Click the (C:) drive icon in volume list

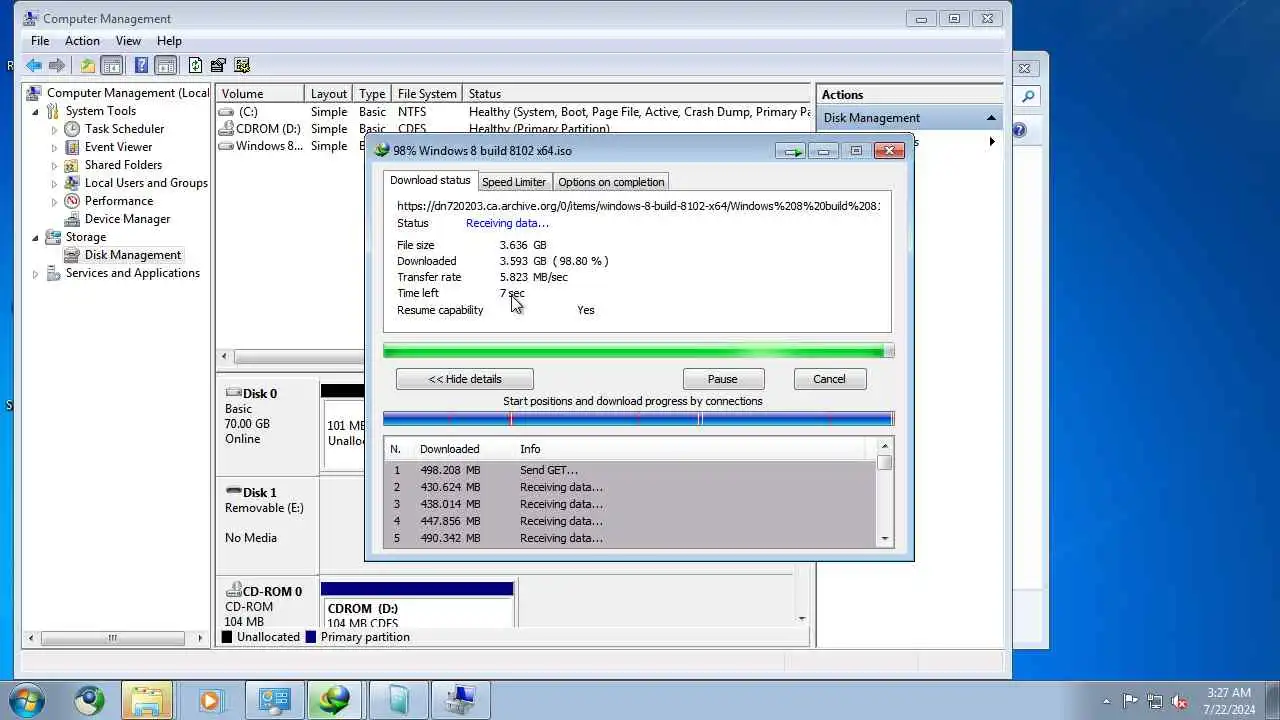(227, 112)
